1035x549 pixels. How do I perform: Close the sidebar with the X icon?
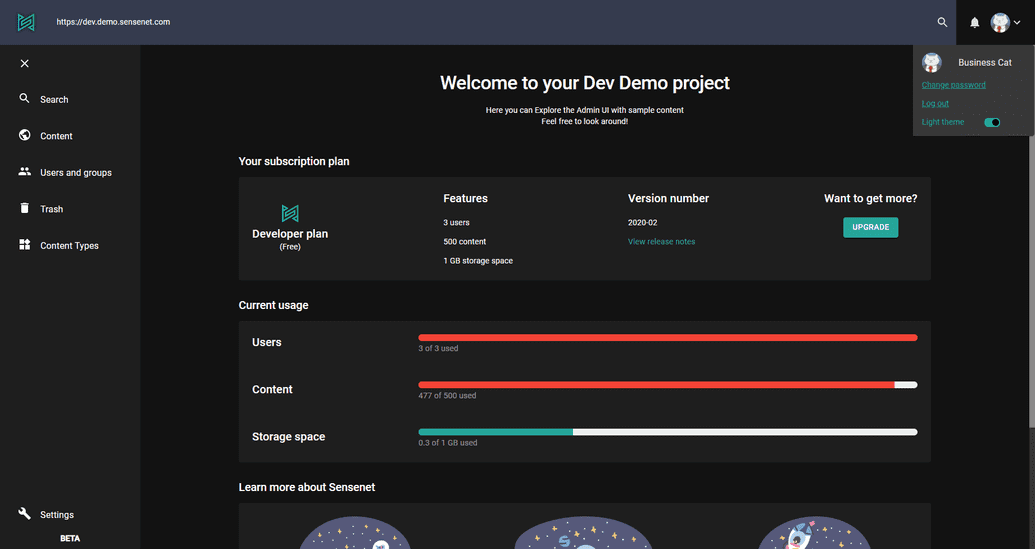24,63
